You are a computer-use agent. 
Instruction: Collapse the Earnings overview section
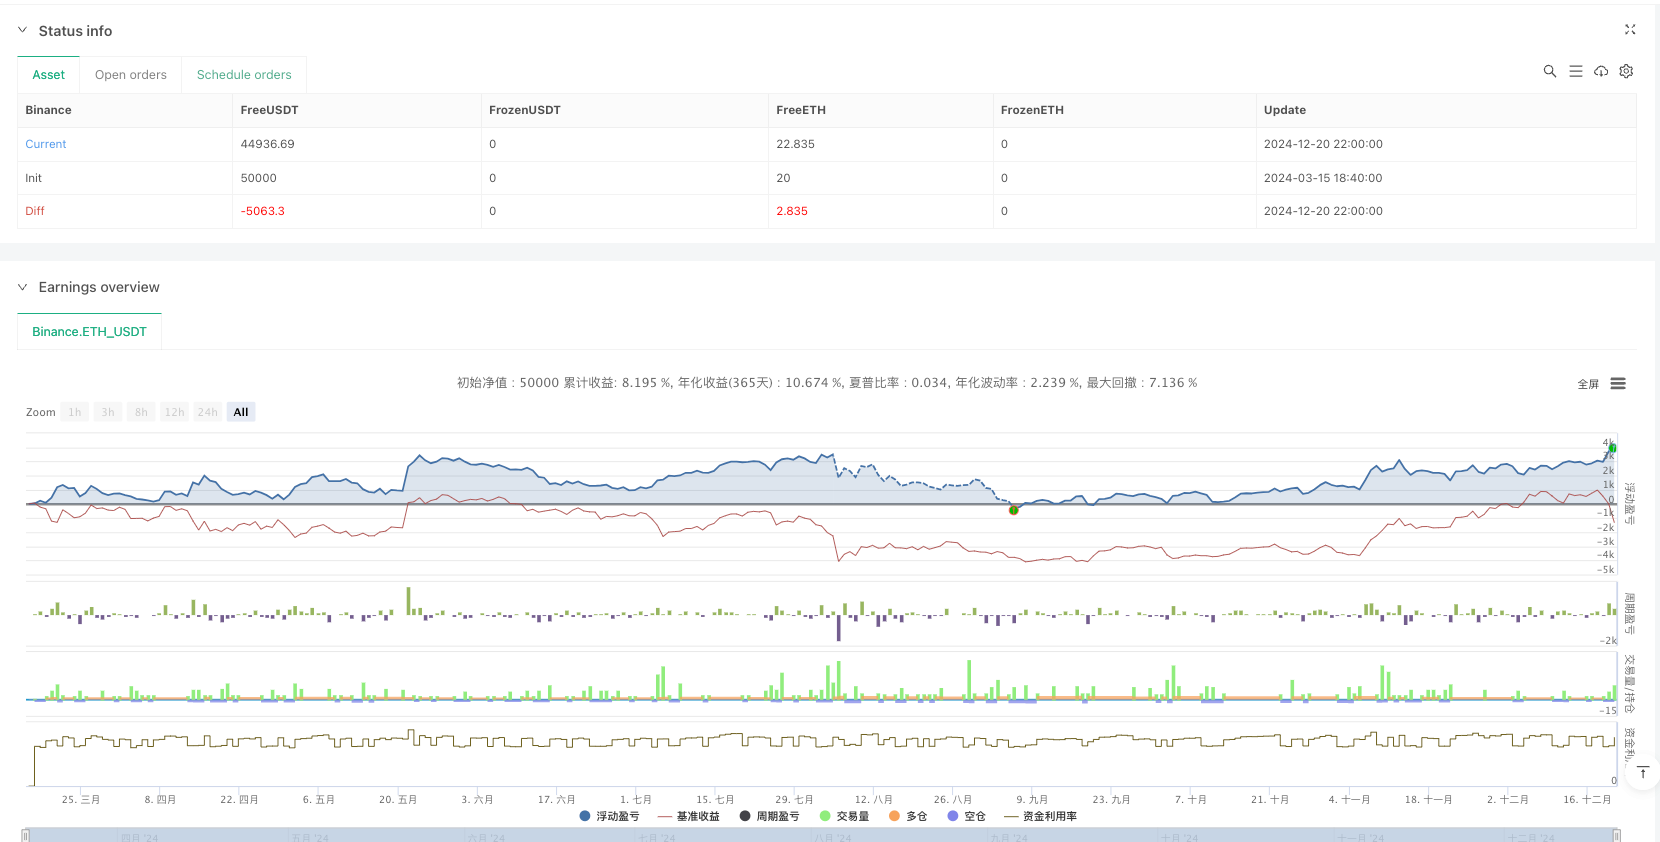point(23,287)
